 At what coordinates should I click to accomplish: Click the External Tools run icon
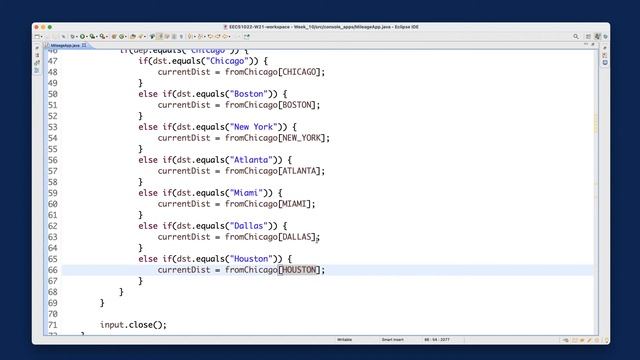[x=102, y=36]
